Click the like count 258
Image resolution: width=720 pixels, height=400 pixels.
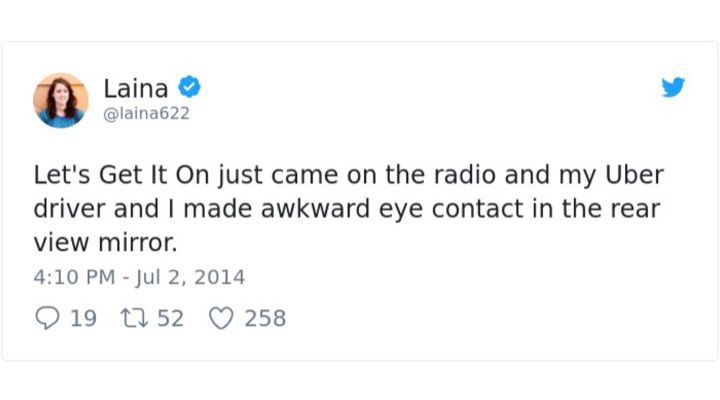pos(265,318)
